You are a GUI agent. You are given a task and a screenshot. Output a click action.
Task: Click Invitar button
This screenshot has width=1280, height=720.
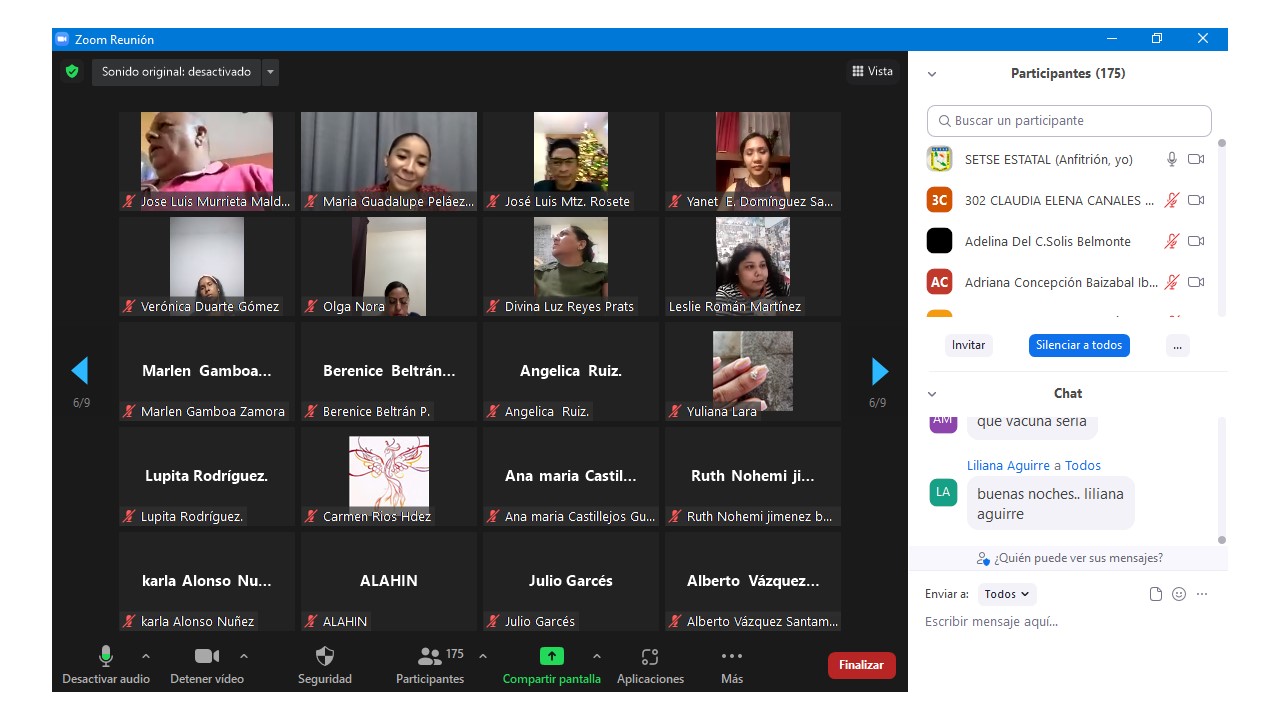pos(968,345)
